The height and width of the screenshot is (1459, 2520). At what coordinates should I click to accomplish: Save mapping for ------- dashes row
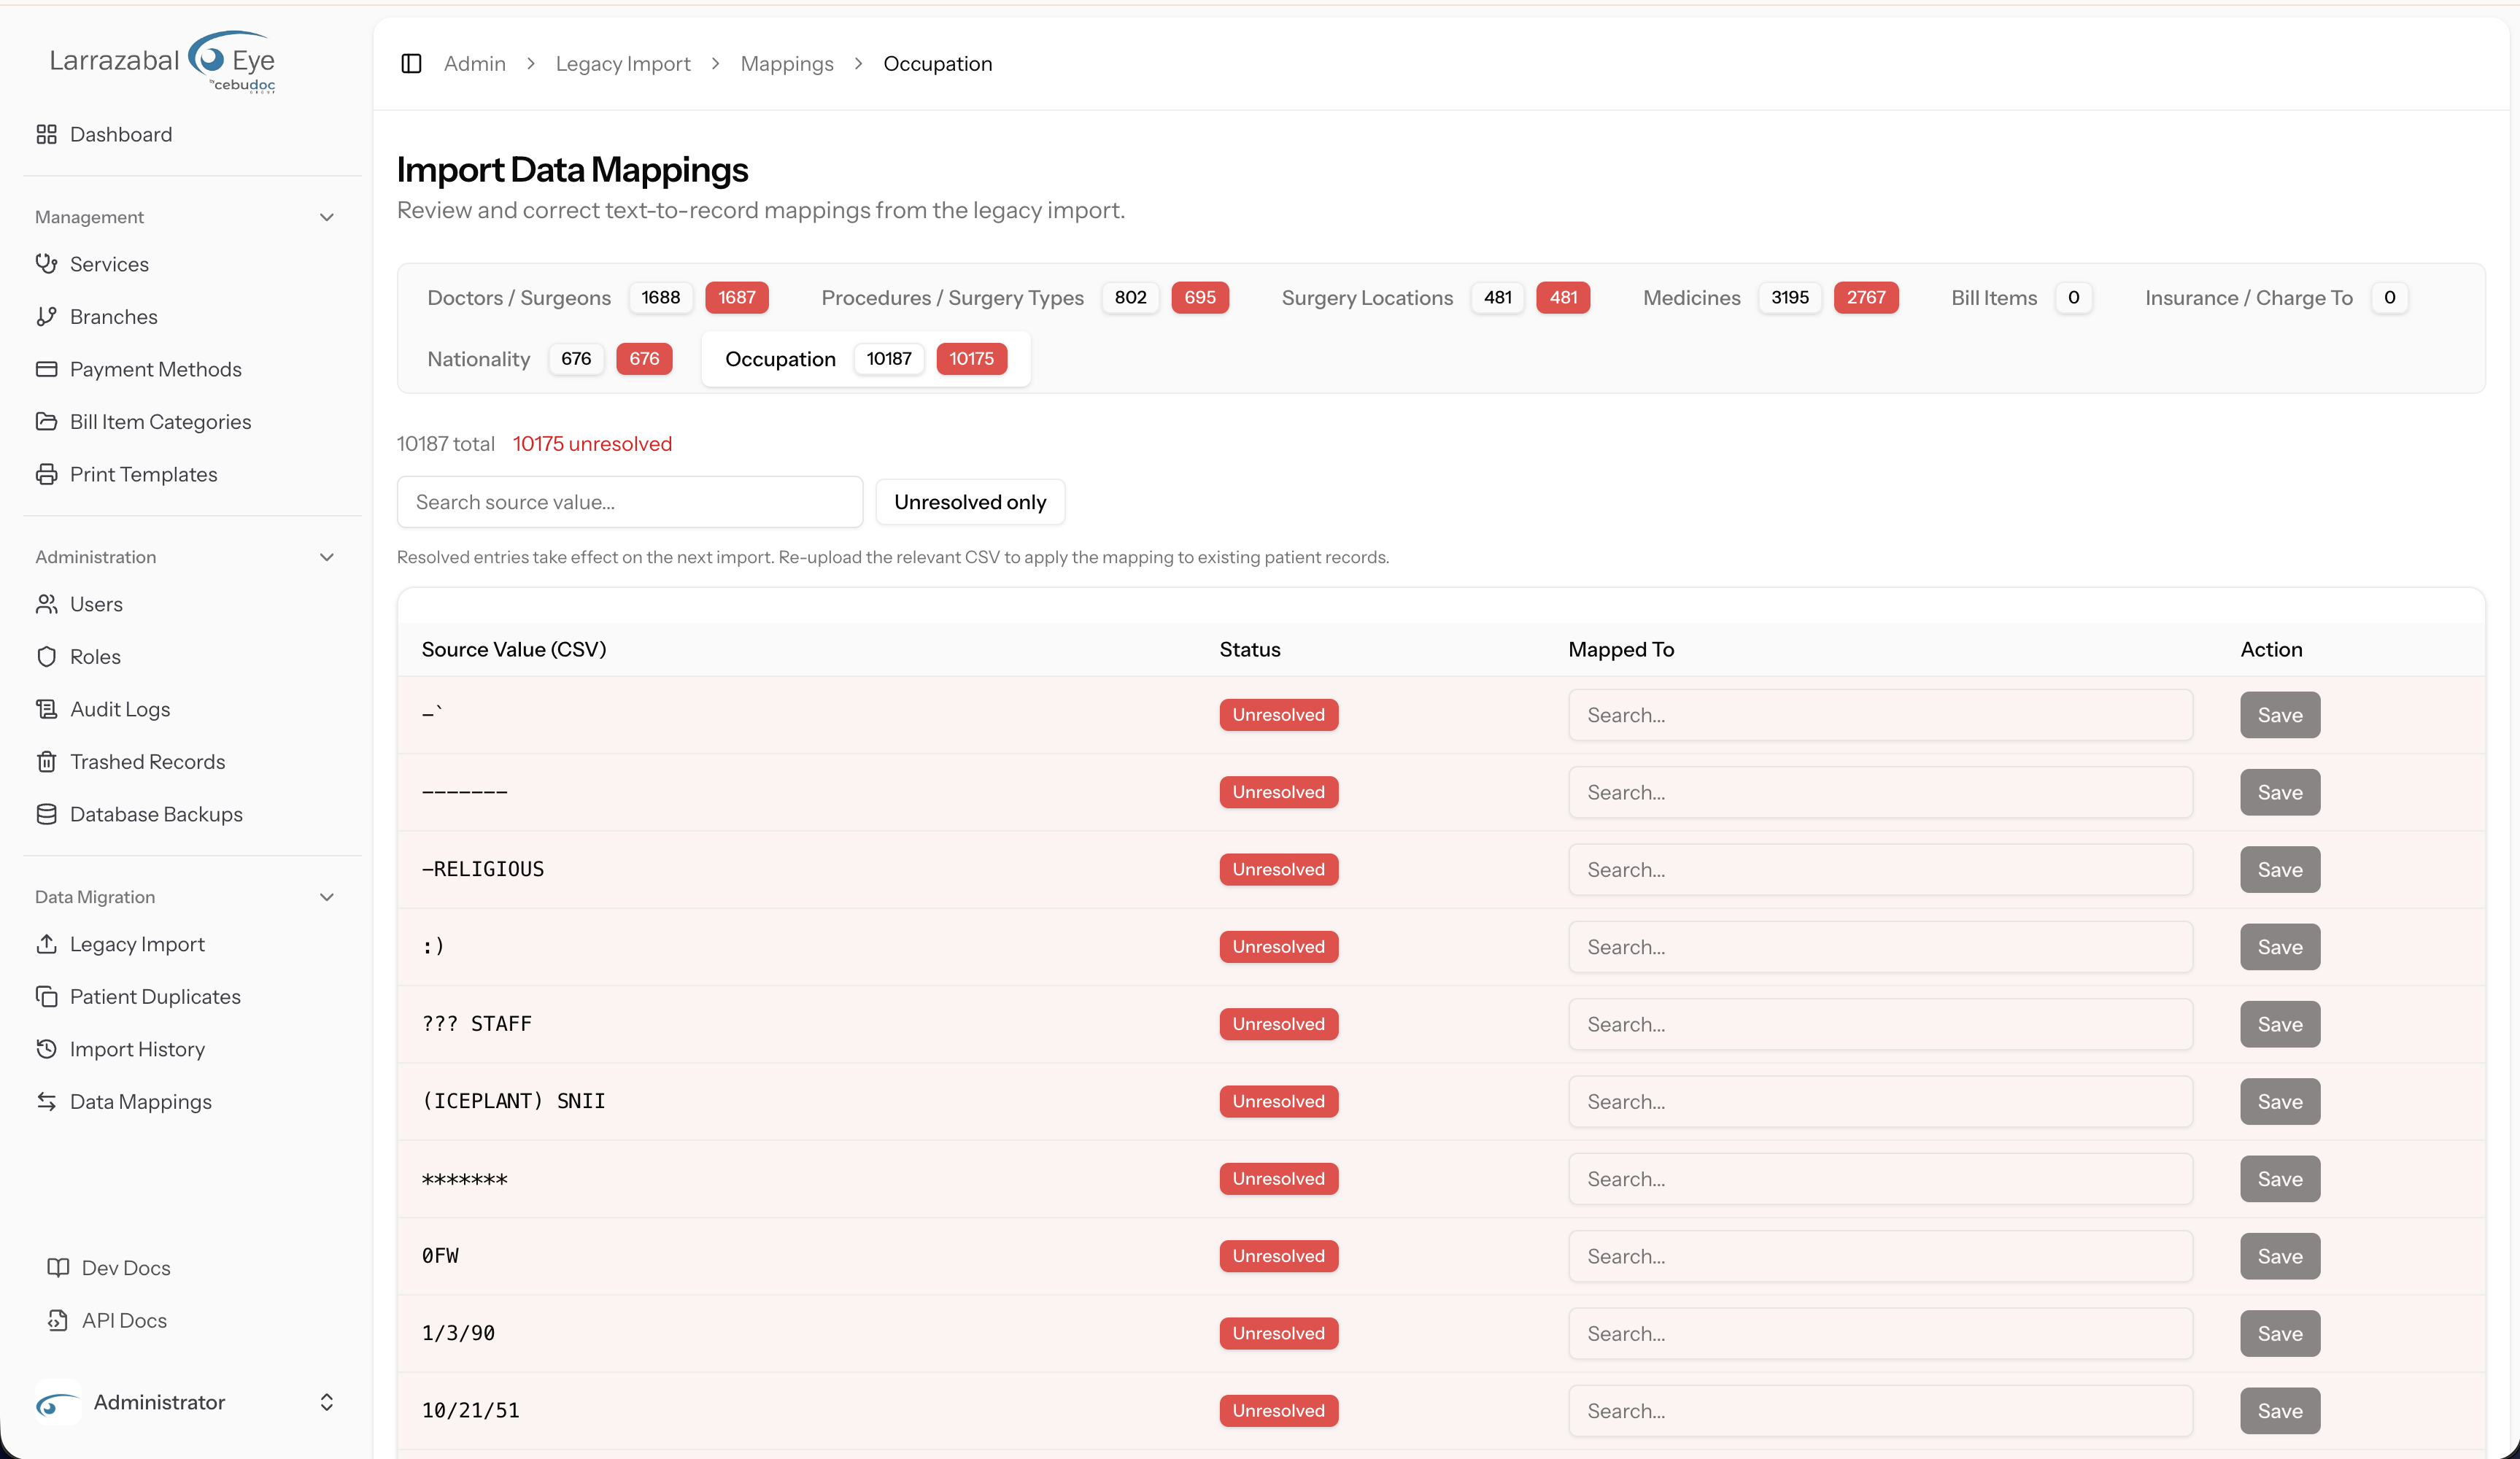(2279, 792)
